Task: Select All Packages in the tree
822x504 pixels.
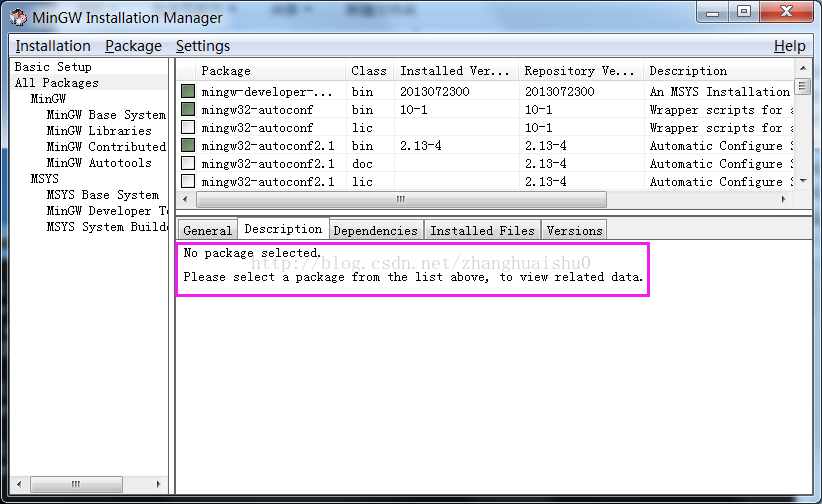Action: click(57, 83)
